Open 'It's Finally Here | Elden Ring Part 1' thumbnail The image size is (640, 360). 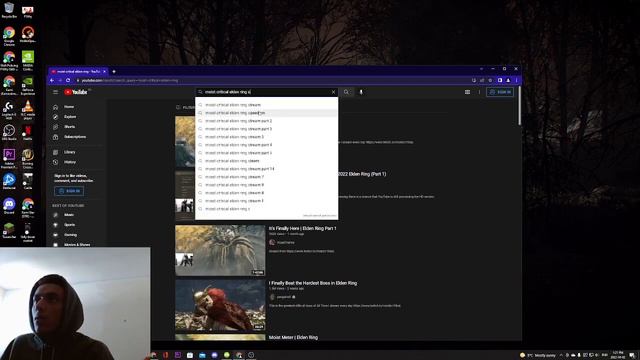click(x=220, y=251)
